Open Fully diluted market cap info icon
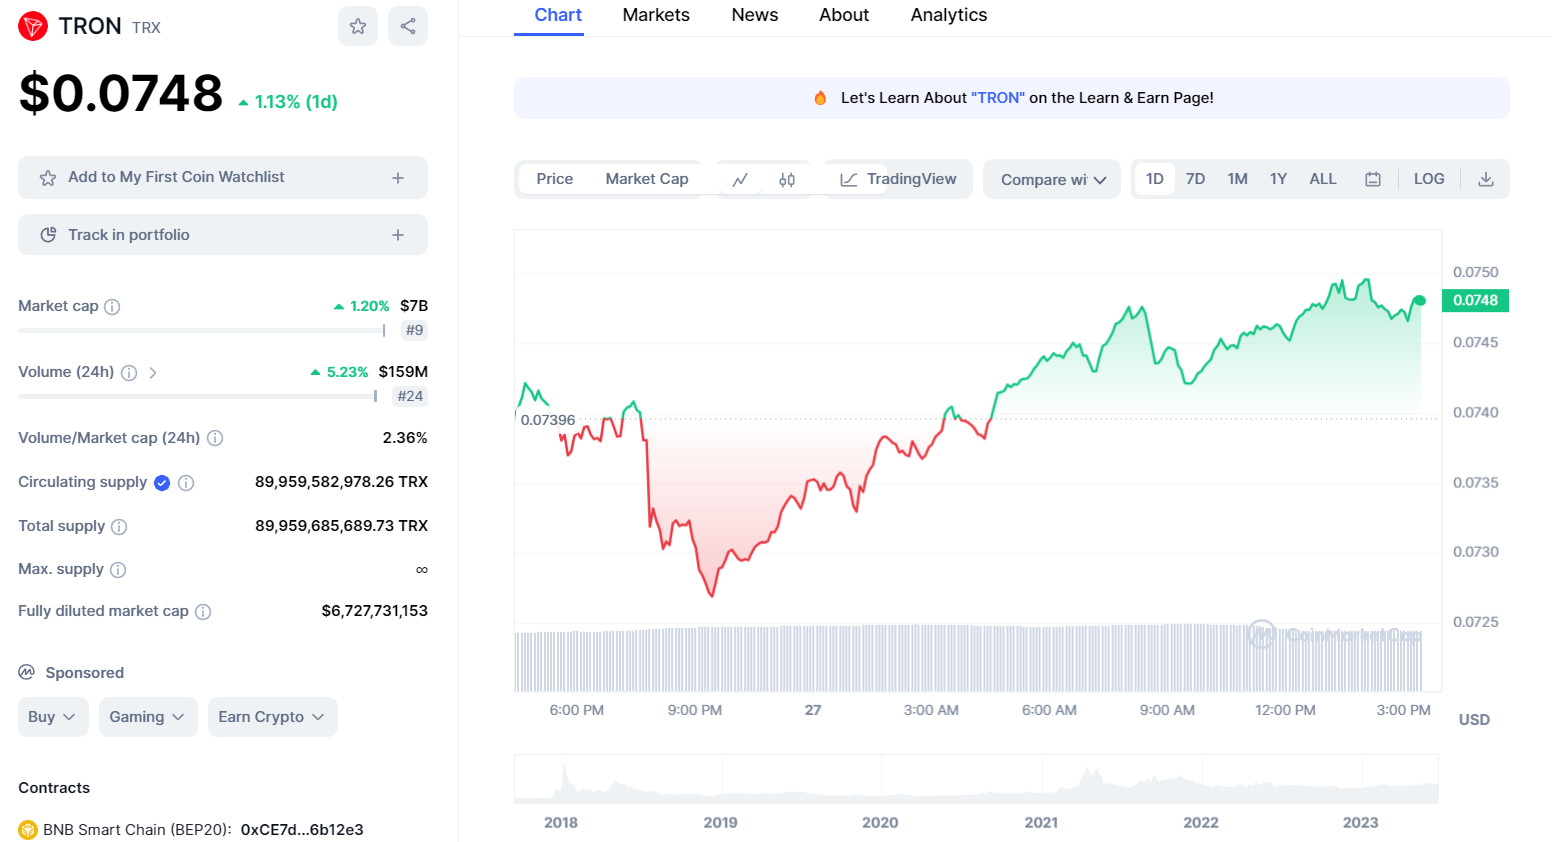1552x842 pixels. point(203,612)
